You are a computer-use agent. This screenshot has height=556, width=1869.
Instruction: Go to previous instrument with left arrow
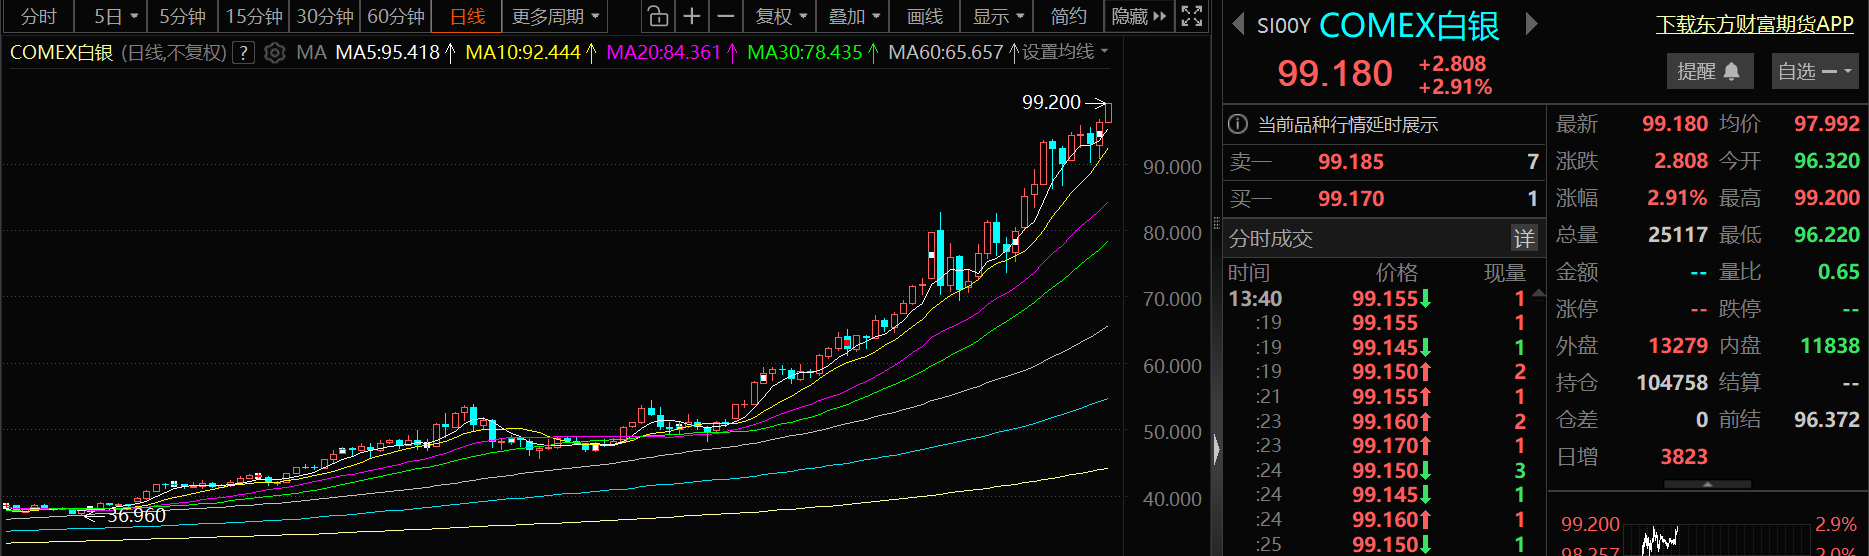[x=1238, y=24]
